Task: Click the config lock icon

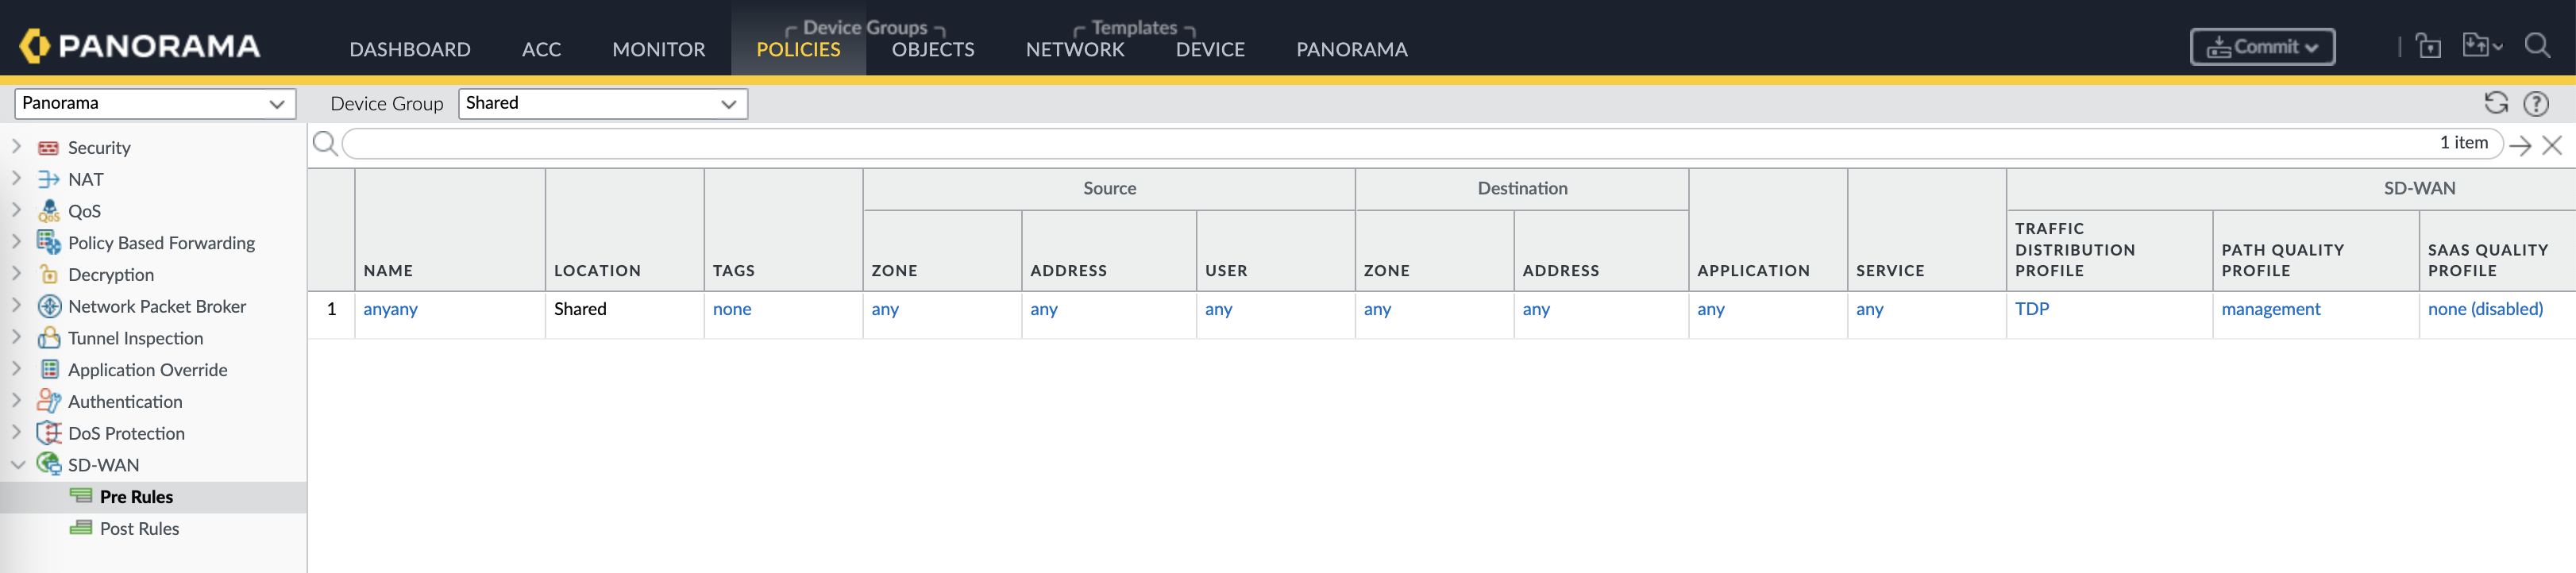Action: tap(2428, 46)
